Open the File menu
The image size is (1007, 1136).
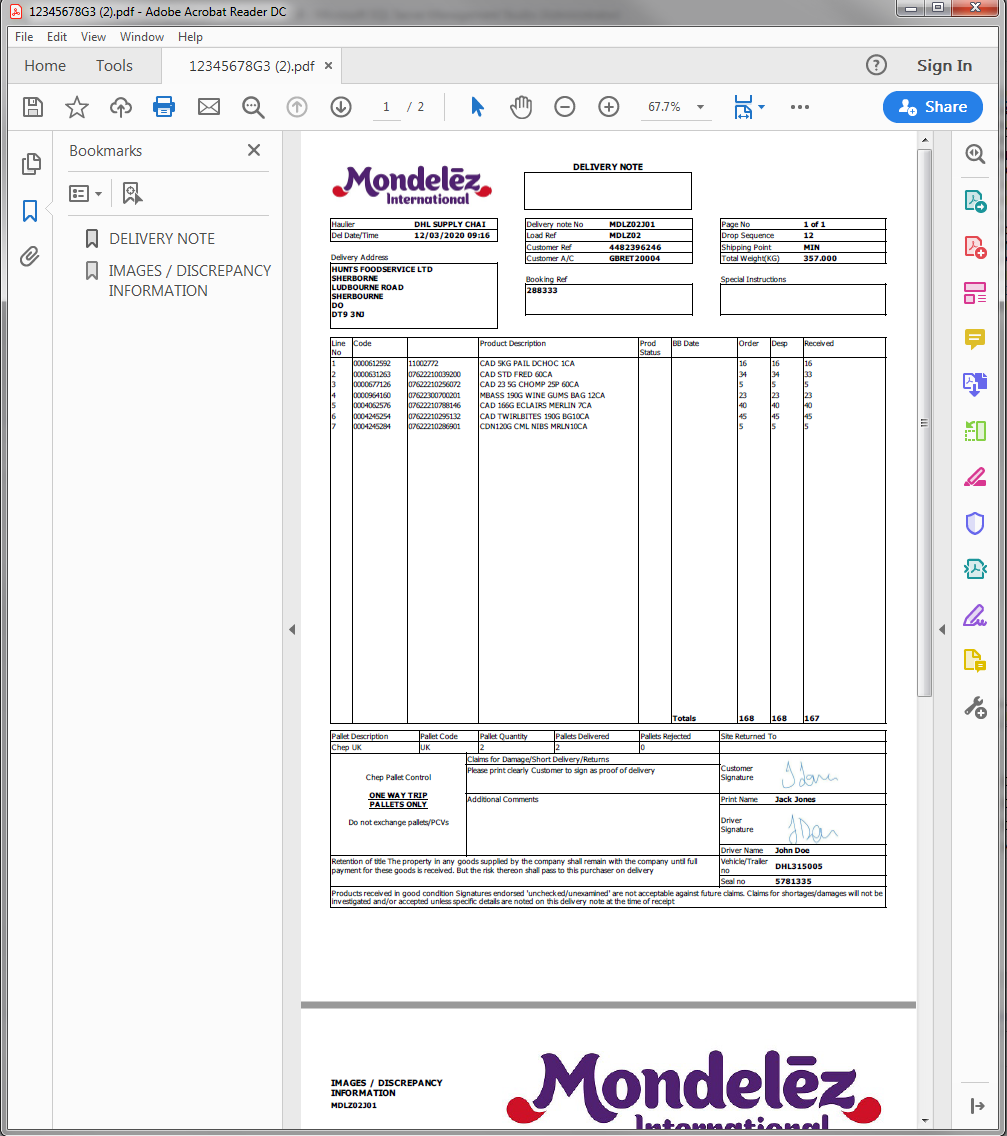[24, 37]
